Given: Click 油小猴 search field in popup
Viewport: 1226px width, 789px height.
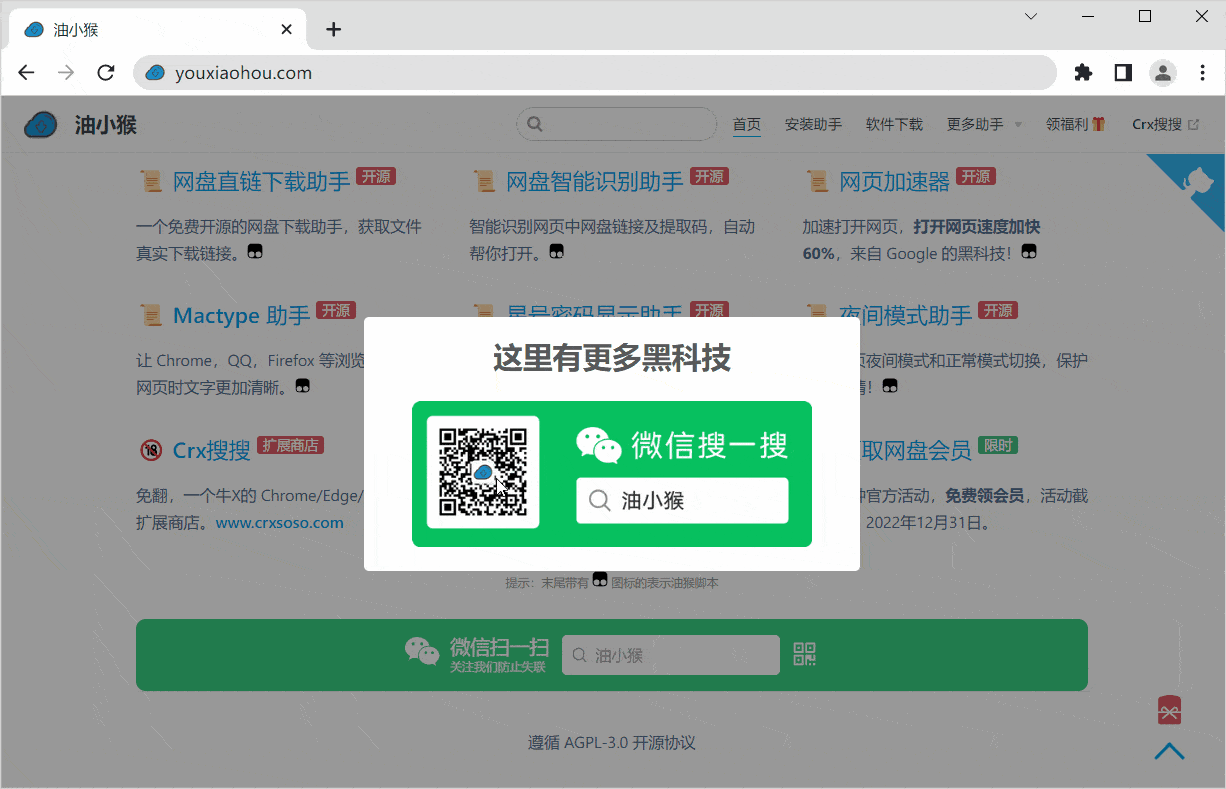Looking at the screenshot, I should click(682, 500).
